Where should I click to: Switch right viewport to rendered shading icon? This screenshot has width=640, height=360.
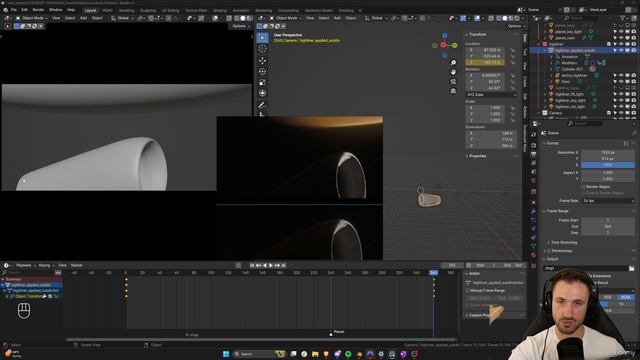tap(517, 18)
